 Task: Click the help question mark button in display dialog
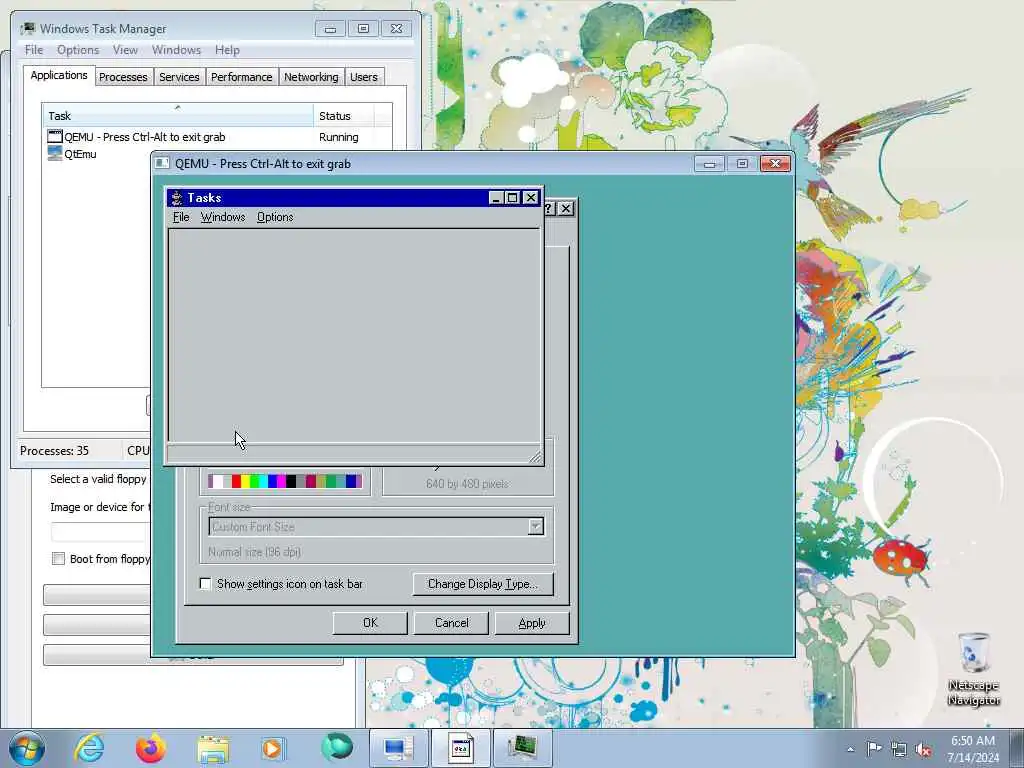[549, 208]
